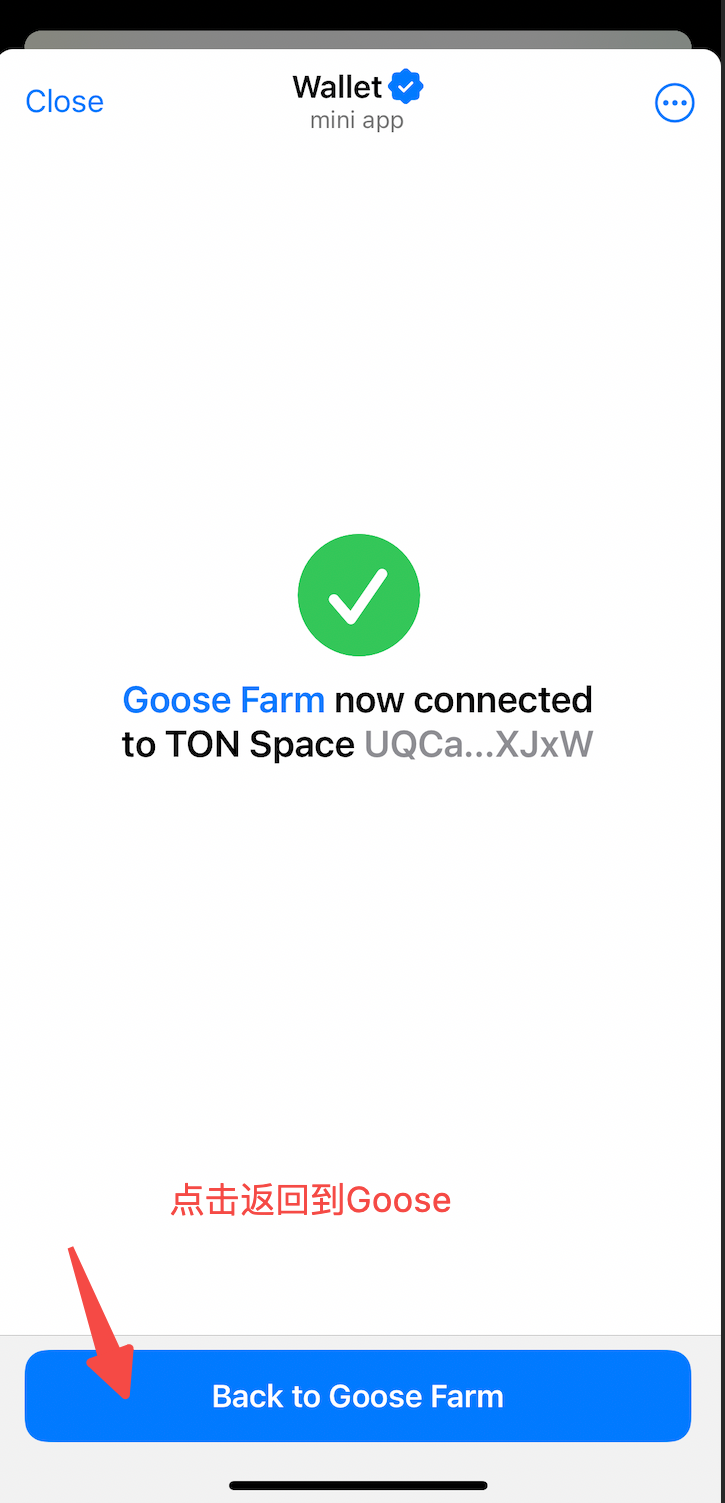The width and height of the screenshot is (725, 1503).
Task: Tap the home indicator bar at bottom
Action: (x=358, y=1485)
